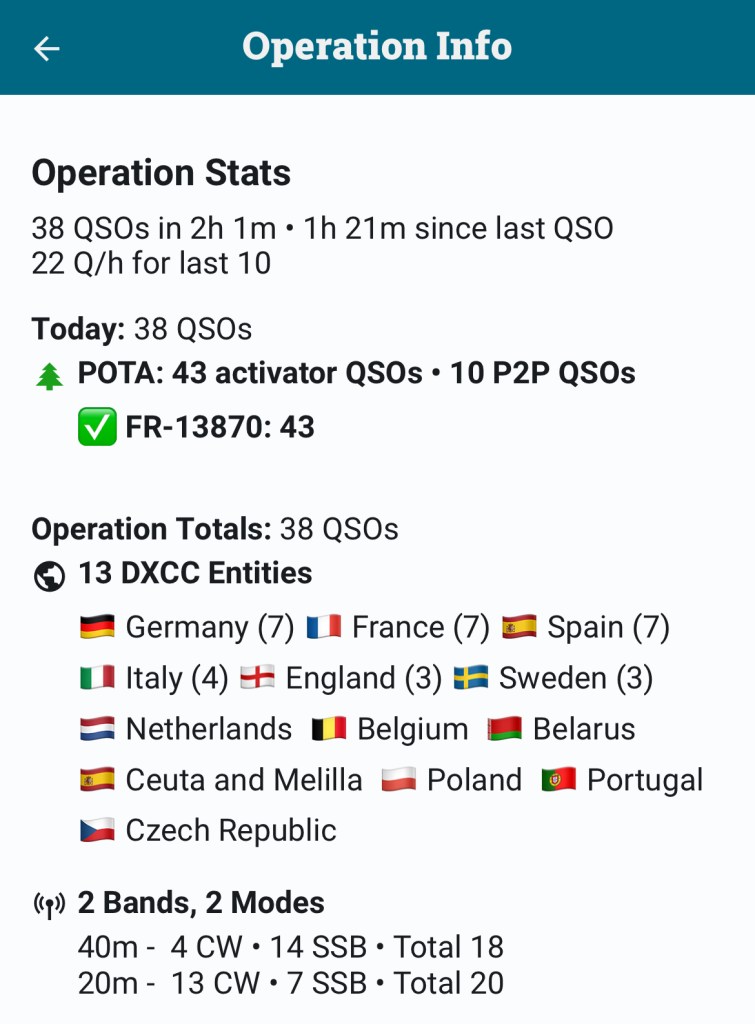This screenshot has width=755, height=1024.
Task: Click the France flag icon
Action: [x=324, y=627]
